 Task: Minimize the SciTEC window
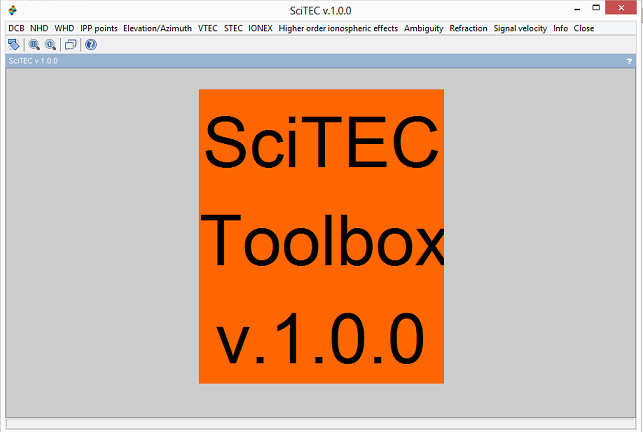(577, 8)
